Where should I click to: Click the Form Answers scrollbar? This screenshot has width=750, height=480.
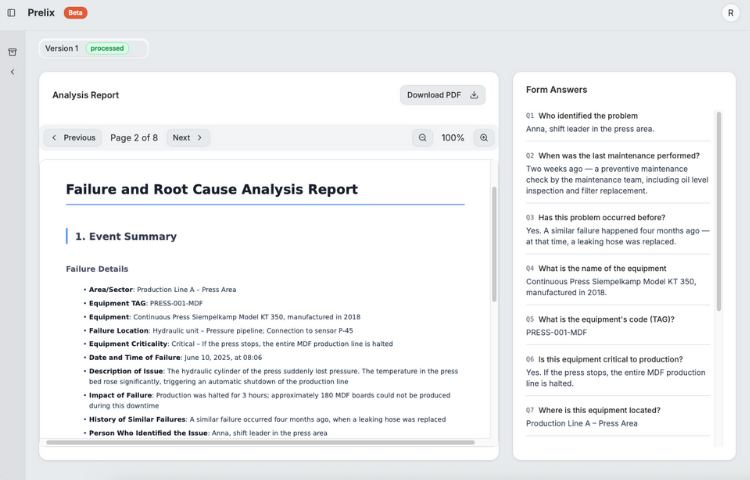(718, 211)
